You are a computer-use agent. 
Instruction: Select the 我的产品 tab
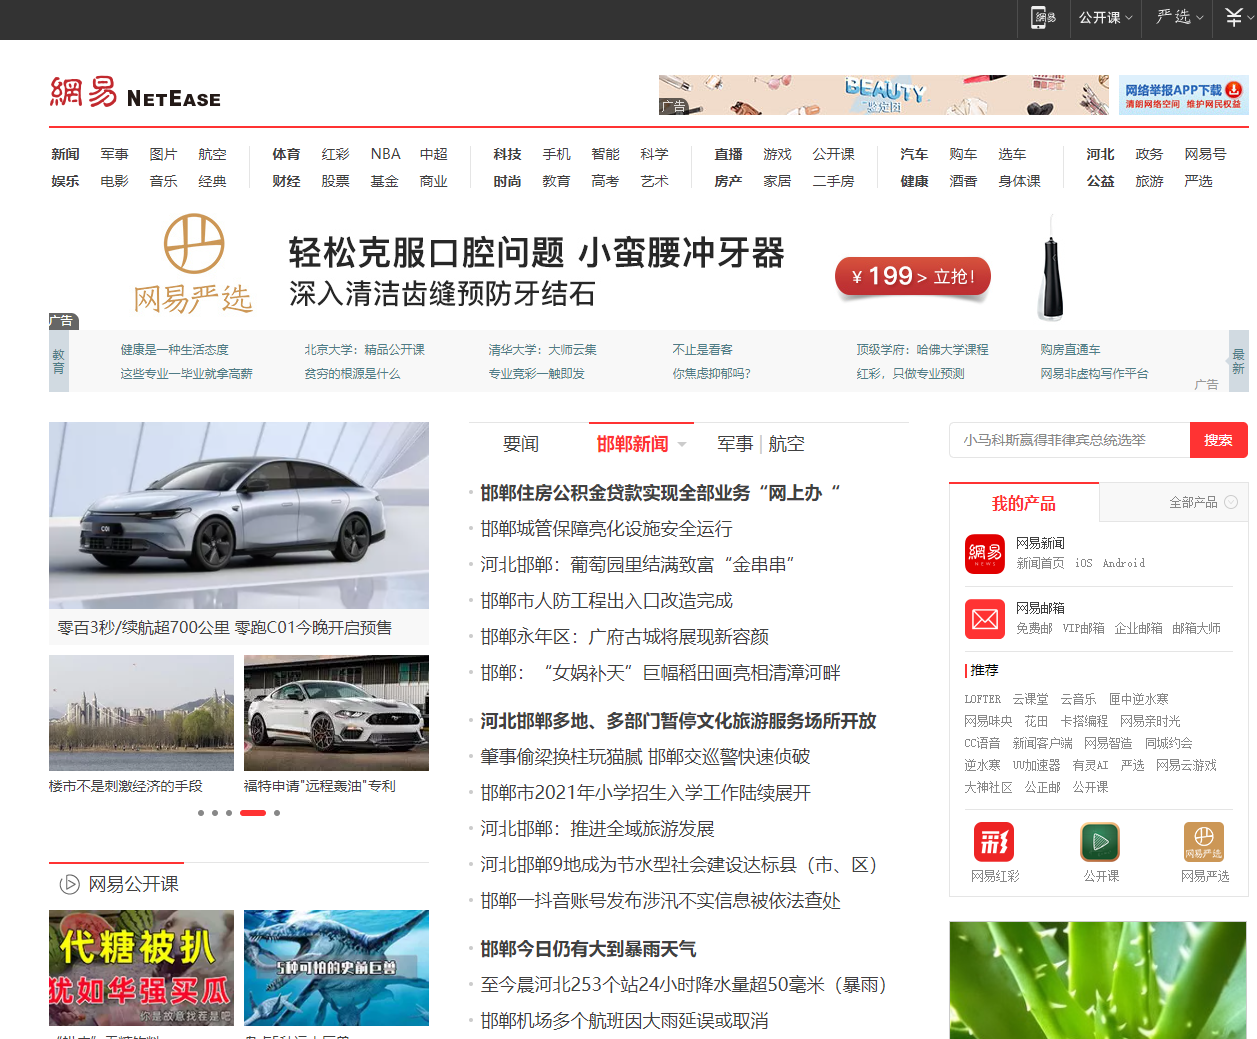pos(1024,503)
